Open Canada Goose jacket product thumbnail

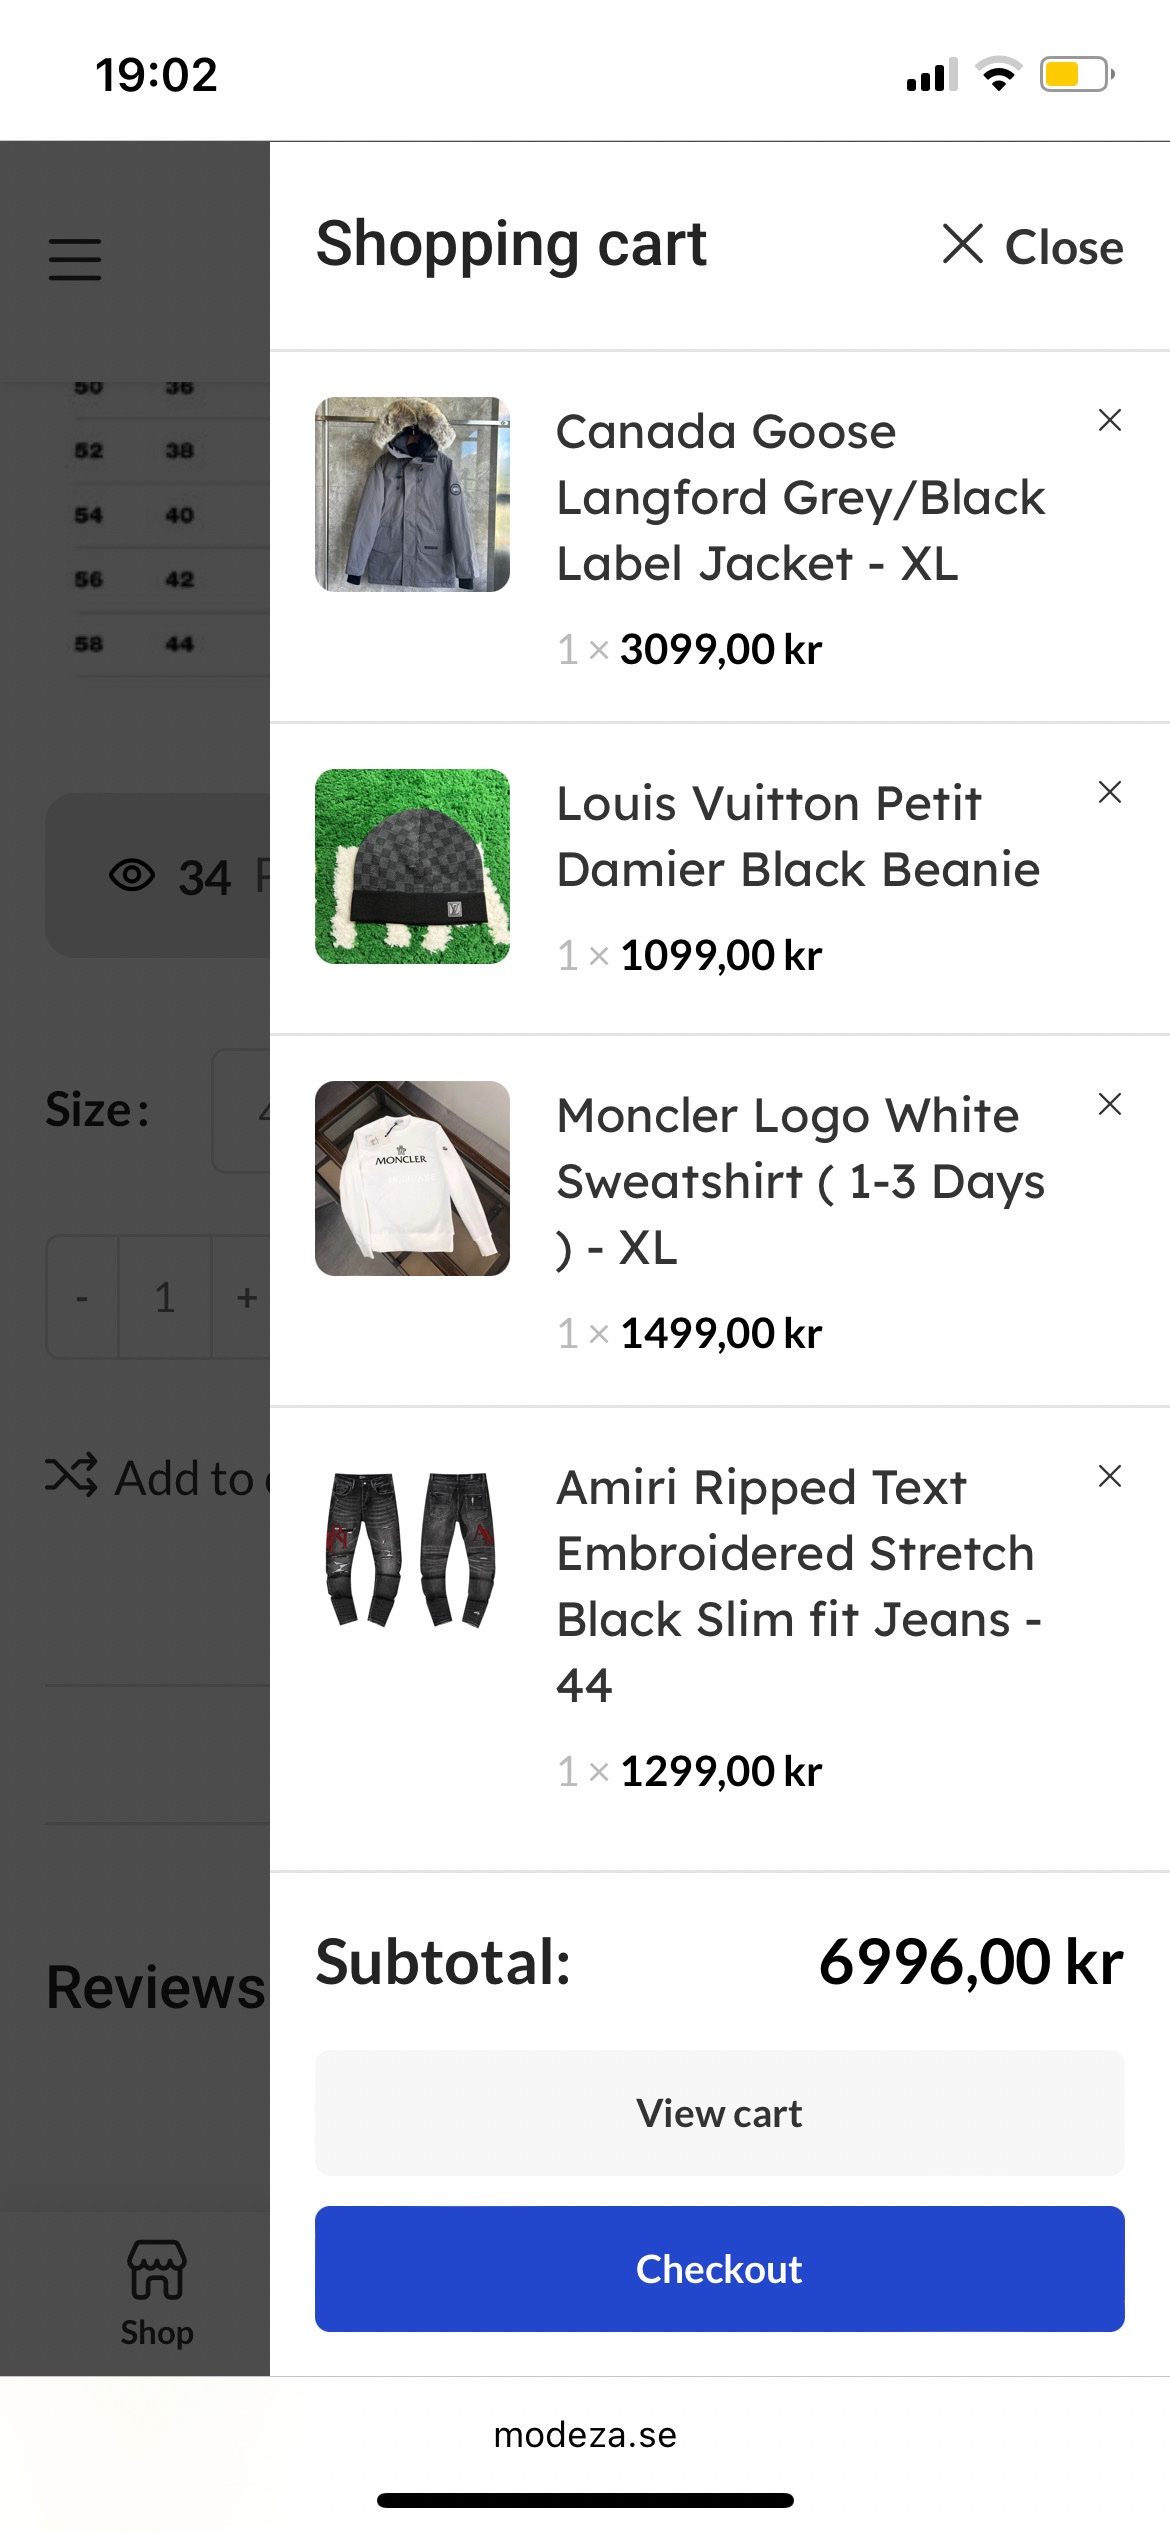point(412,494)
